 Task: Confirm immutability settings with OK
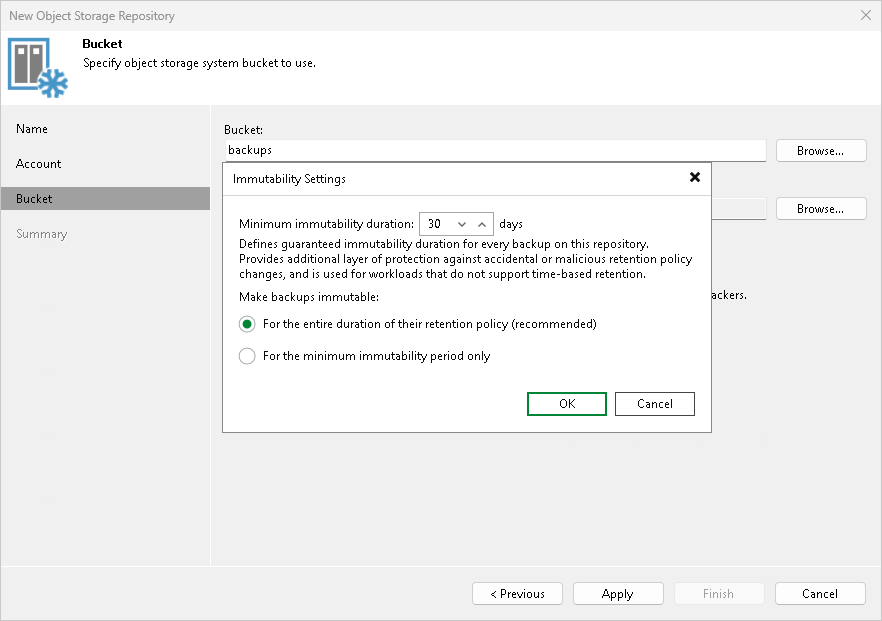coord(566,404)
